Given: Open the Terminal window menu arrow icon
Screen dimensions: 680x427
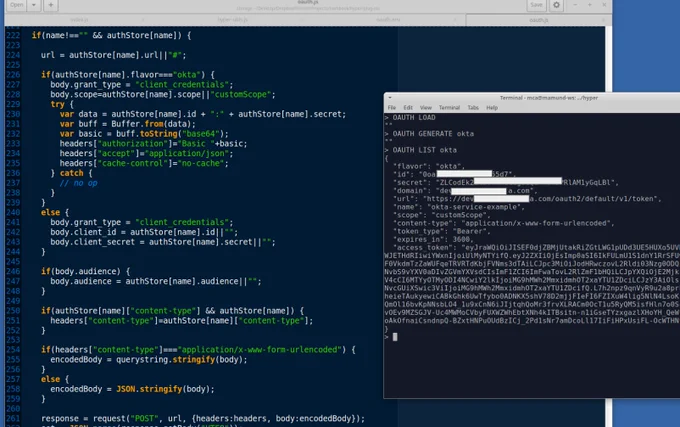Looking at the screenshot, I should tap(390, 98).
